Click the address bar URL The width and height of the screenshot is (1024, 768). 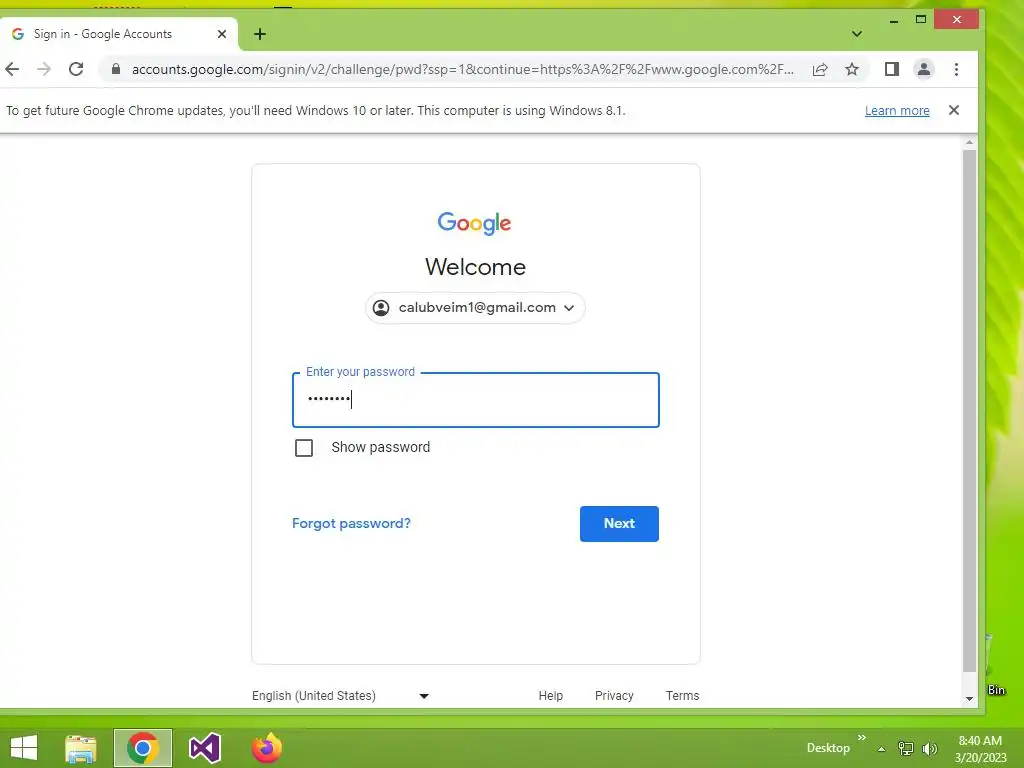tap(462, 69)
